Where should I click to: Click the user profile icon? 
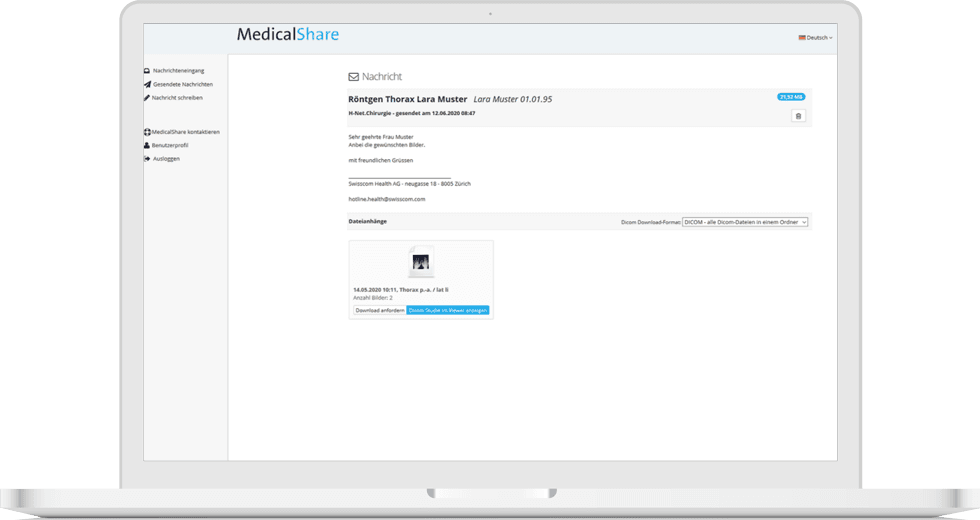tap(147, 146)
